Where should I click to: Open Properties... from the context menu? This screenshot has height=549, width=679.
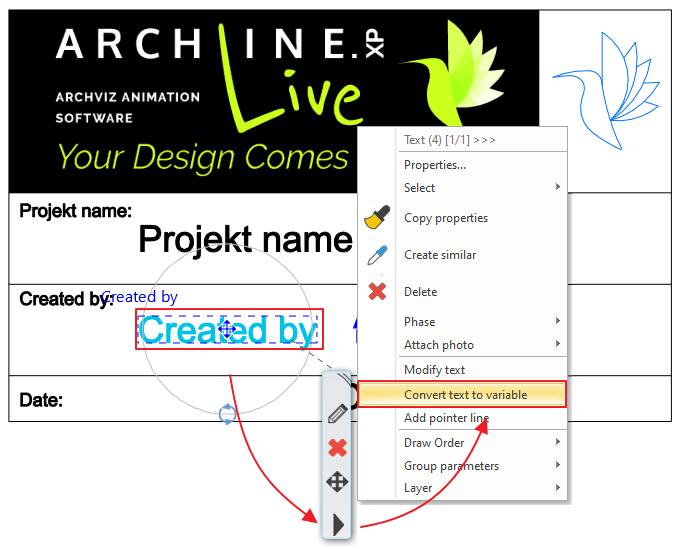click(x=434, y=165)
